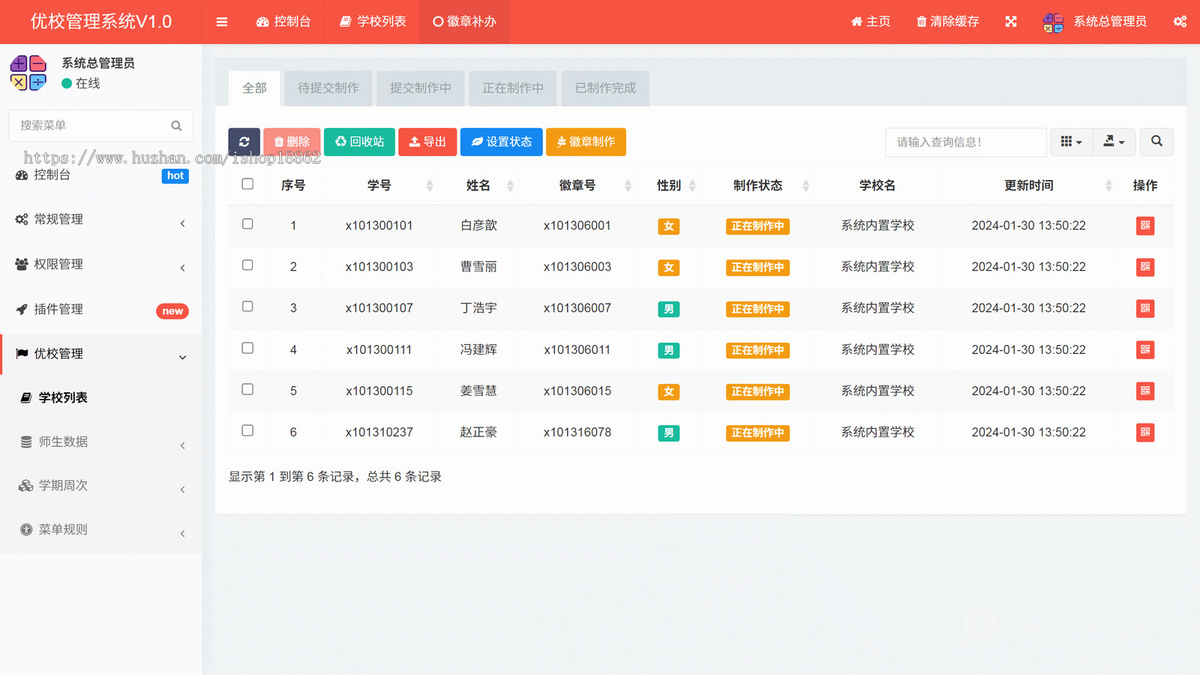The height and width of the screenshot is (675, 1200).
Task: Click the 请输入查询信息 search input field
Action: pyautogui.click(x=965, y=142)
